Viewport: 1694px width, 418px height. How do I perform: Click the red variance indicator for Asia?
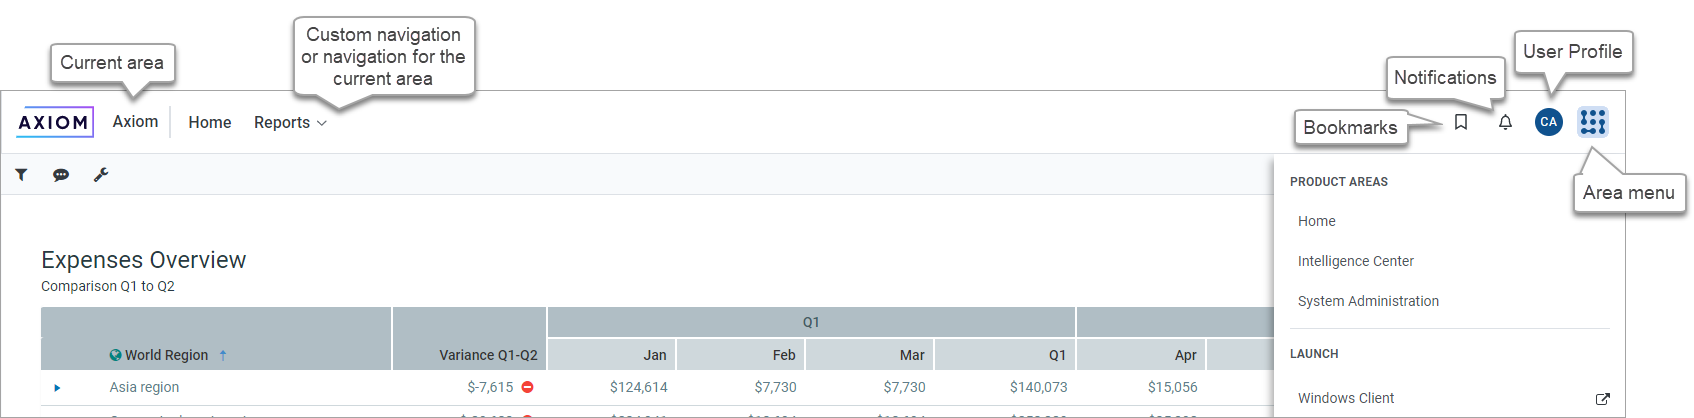pyautogui.click(x=527, y=387)
